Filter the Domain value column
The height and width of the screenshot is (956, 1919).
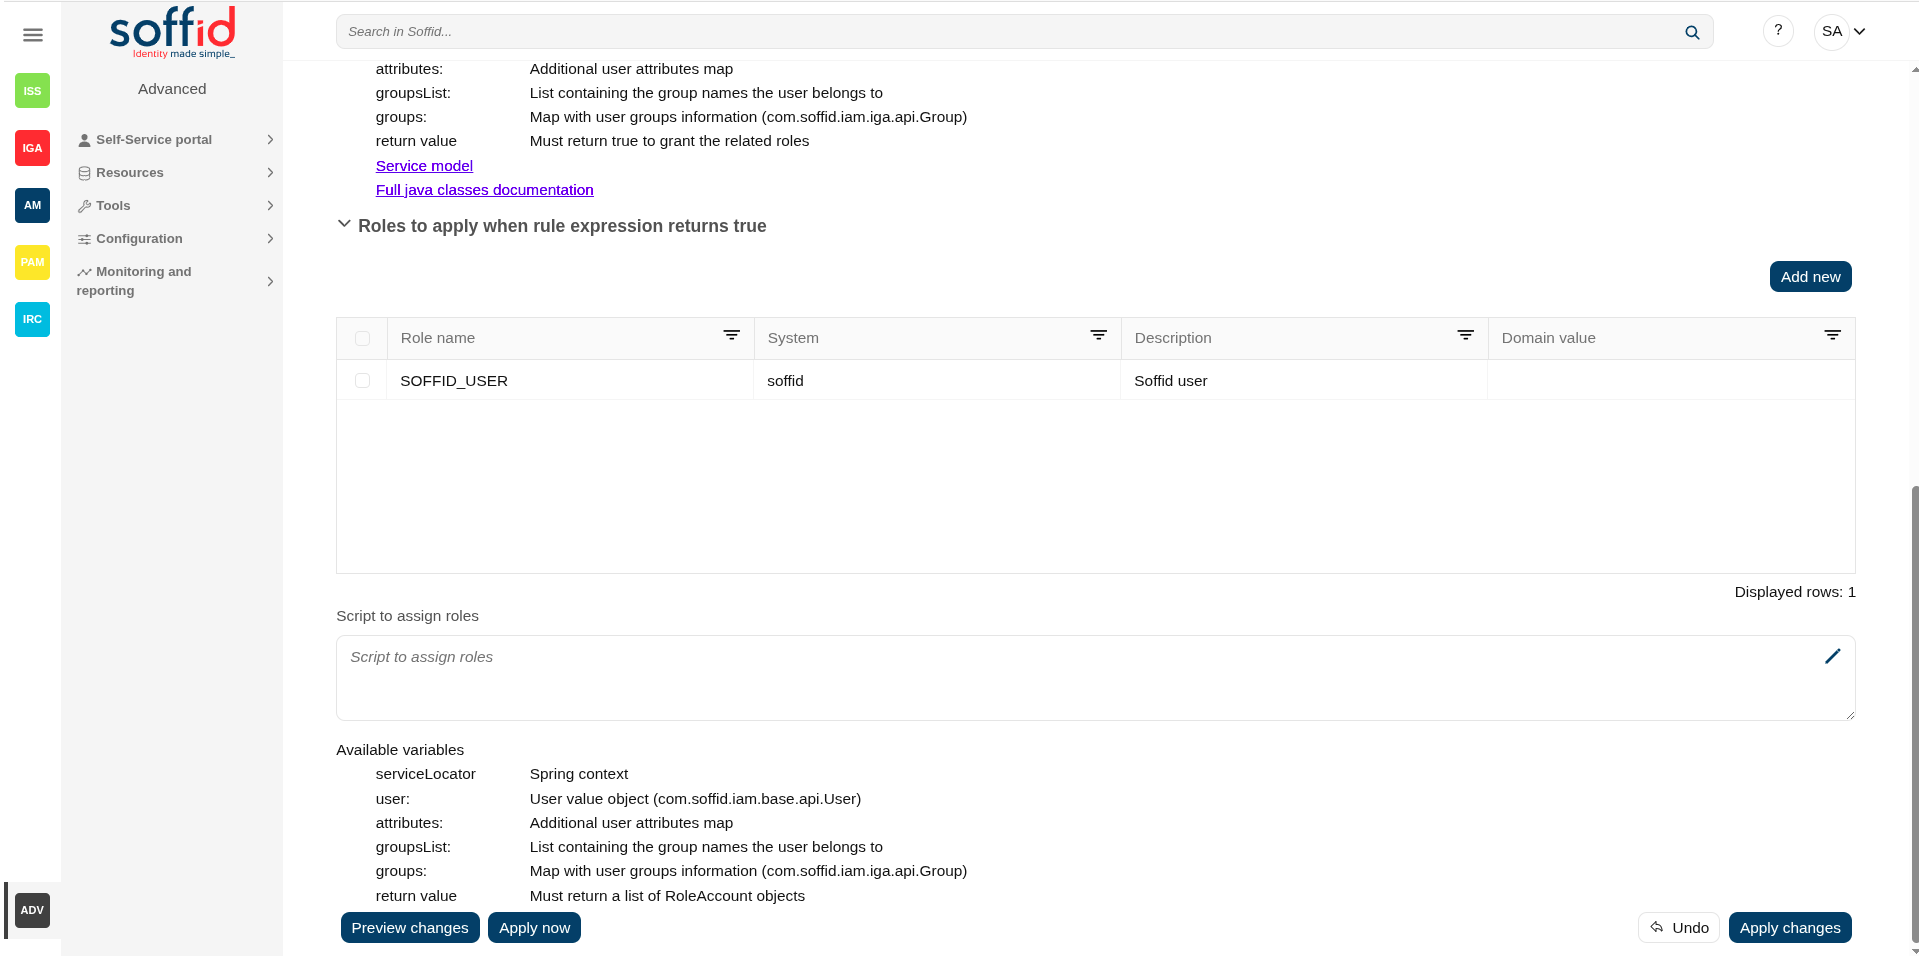pyautogui.click(x=1832, y=336)
